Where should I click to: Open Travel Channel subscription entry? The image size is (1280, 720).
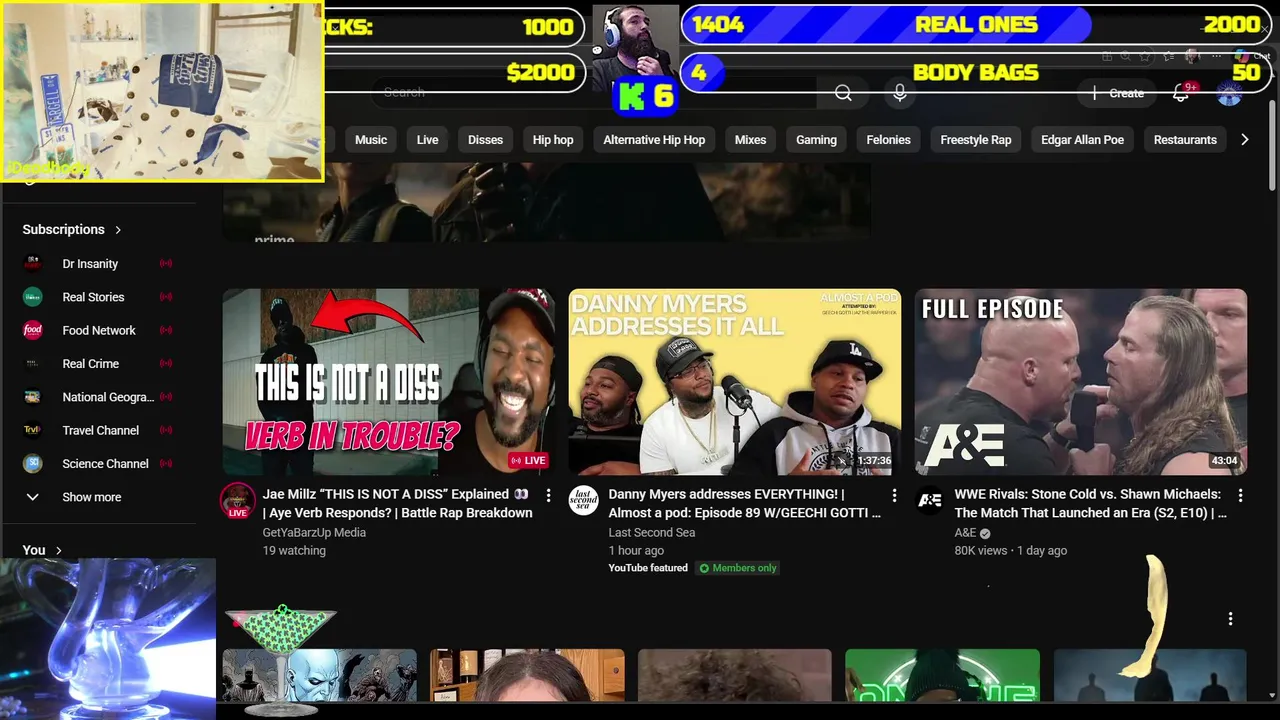(x=100, y=430)
